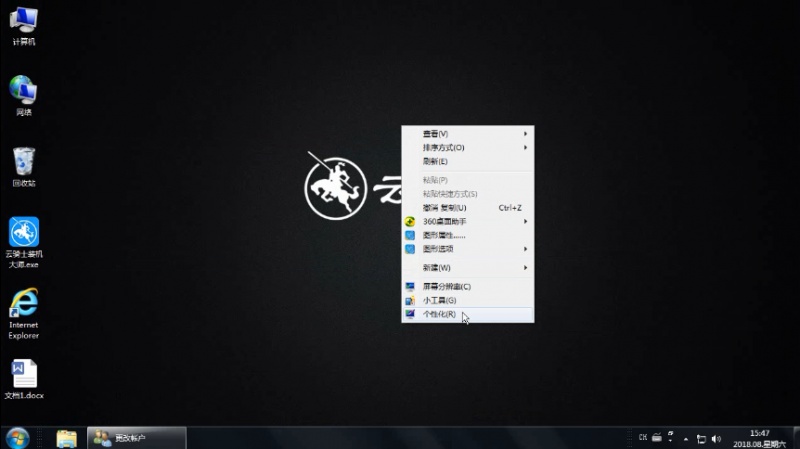The height and width of the screenshot is (449, 800).
Task: Click the 屏幕分辨率 monitor icon
Action: [x=410, y=287]
